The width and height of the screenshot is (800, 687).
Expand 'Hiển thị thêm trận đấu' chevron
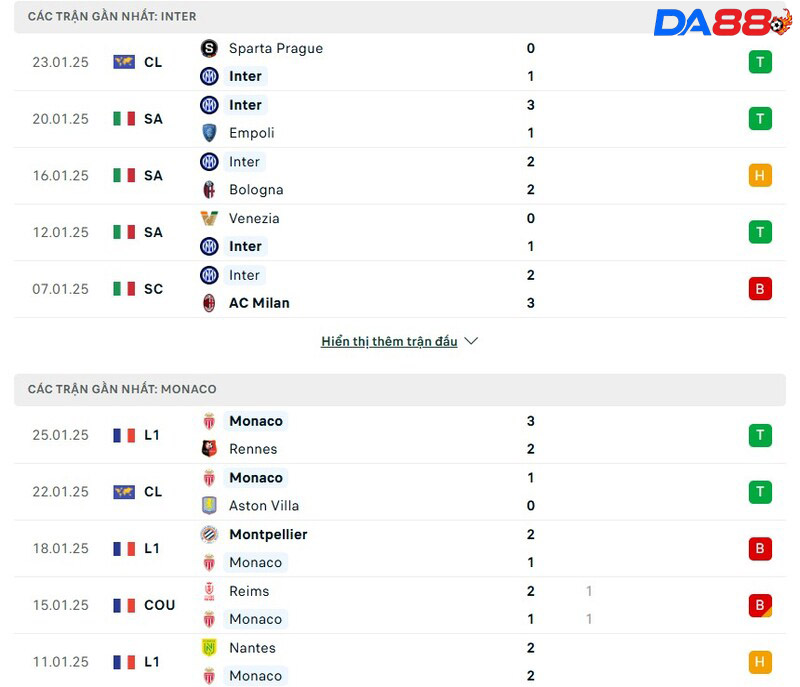click(471, 341)
